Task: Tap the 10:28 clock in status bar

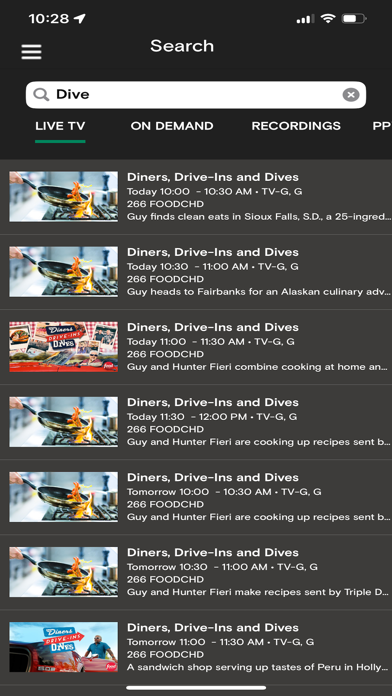Action: (x=49, y=19)
